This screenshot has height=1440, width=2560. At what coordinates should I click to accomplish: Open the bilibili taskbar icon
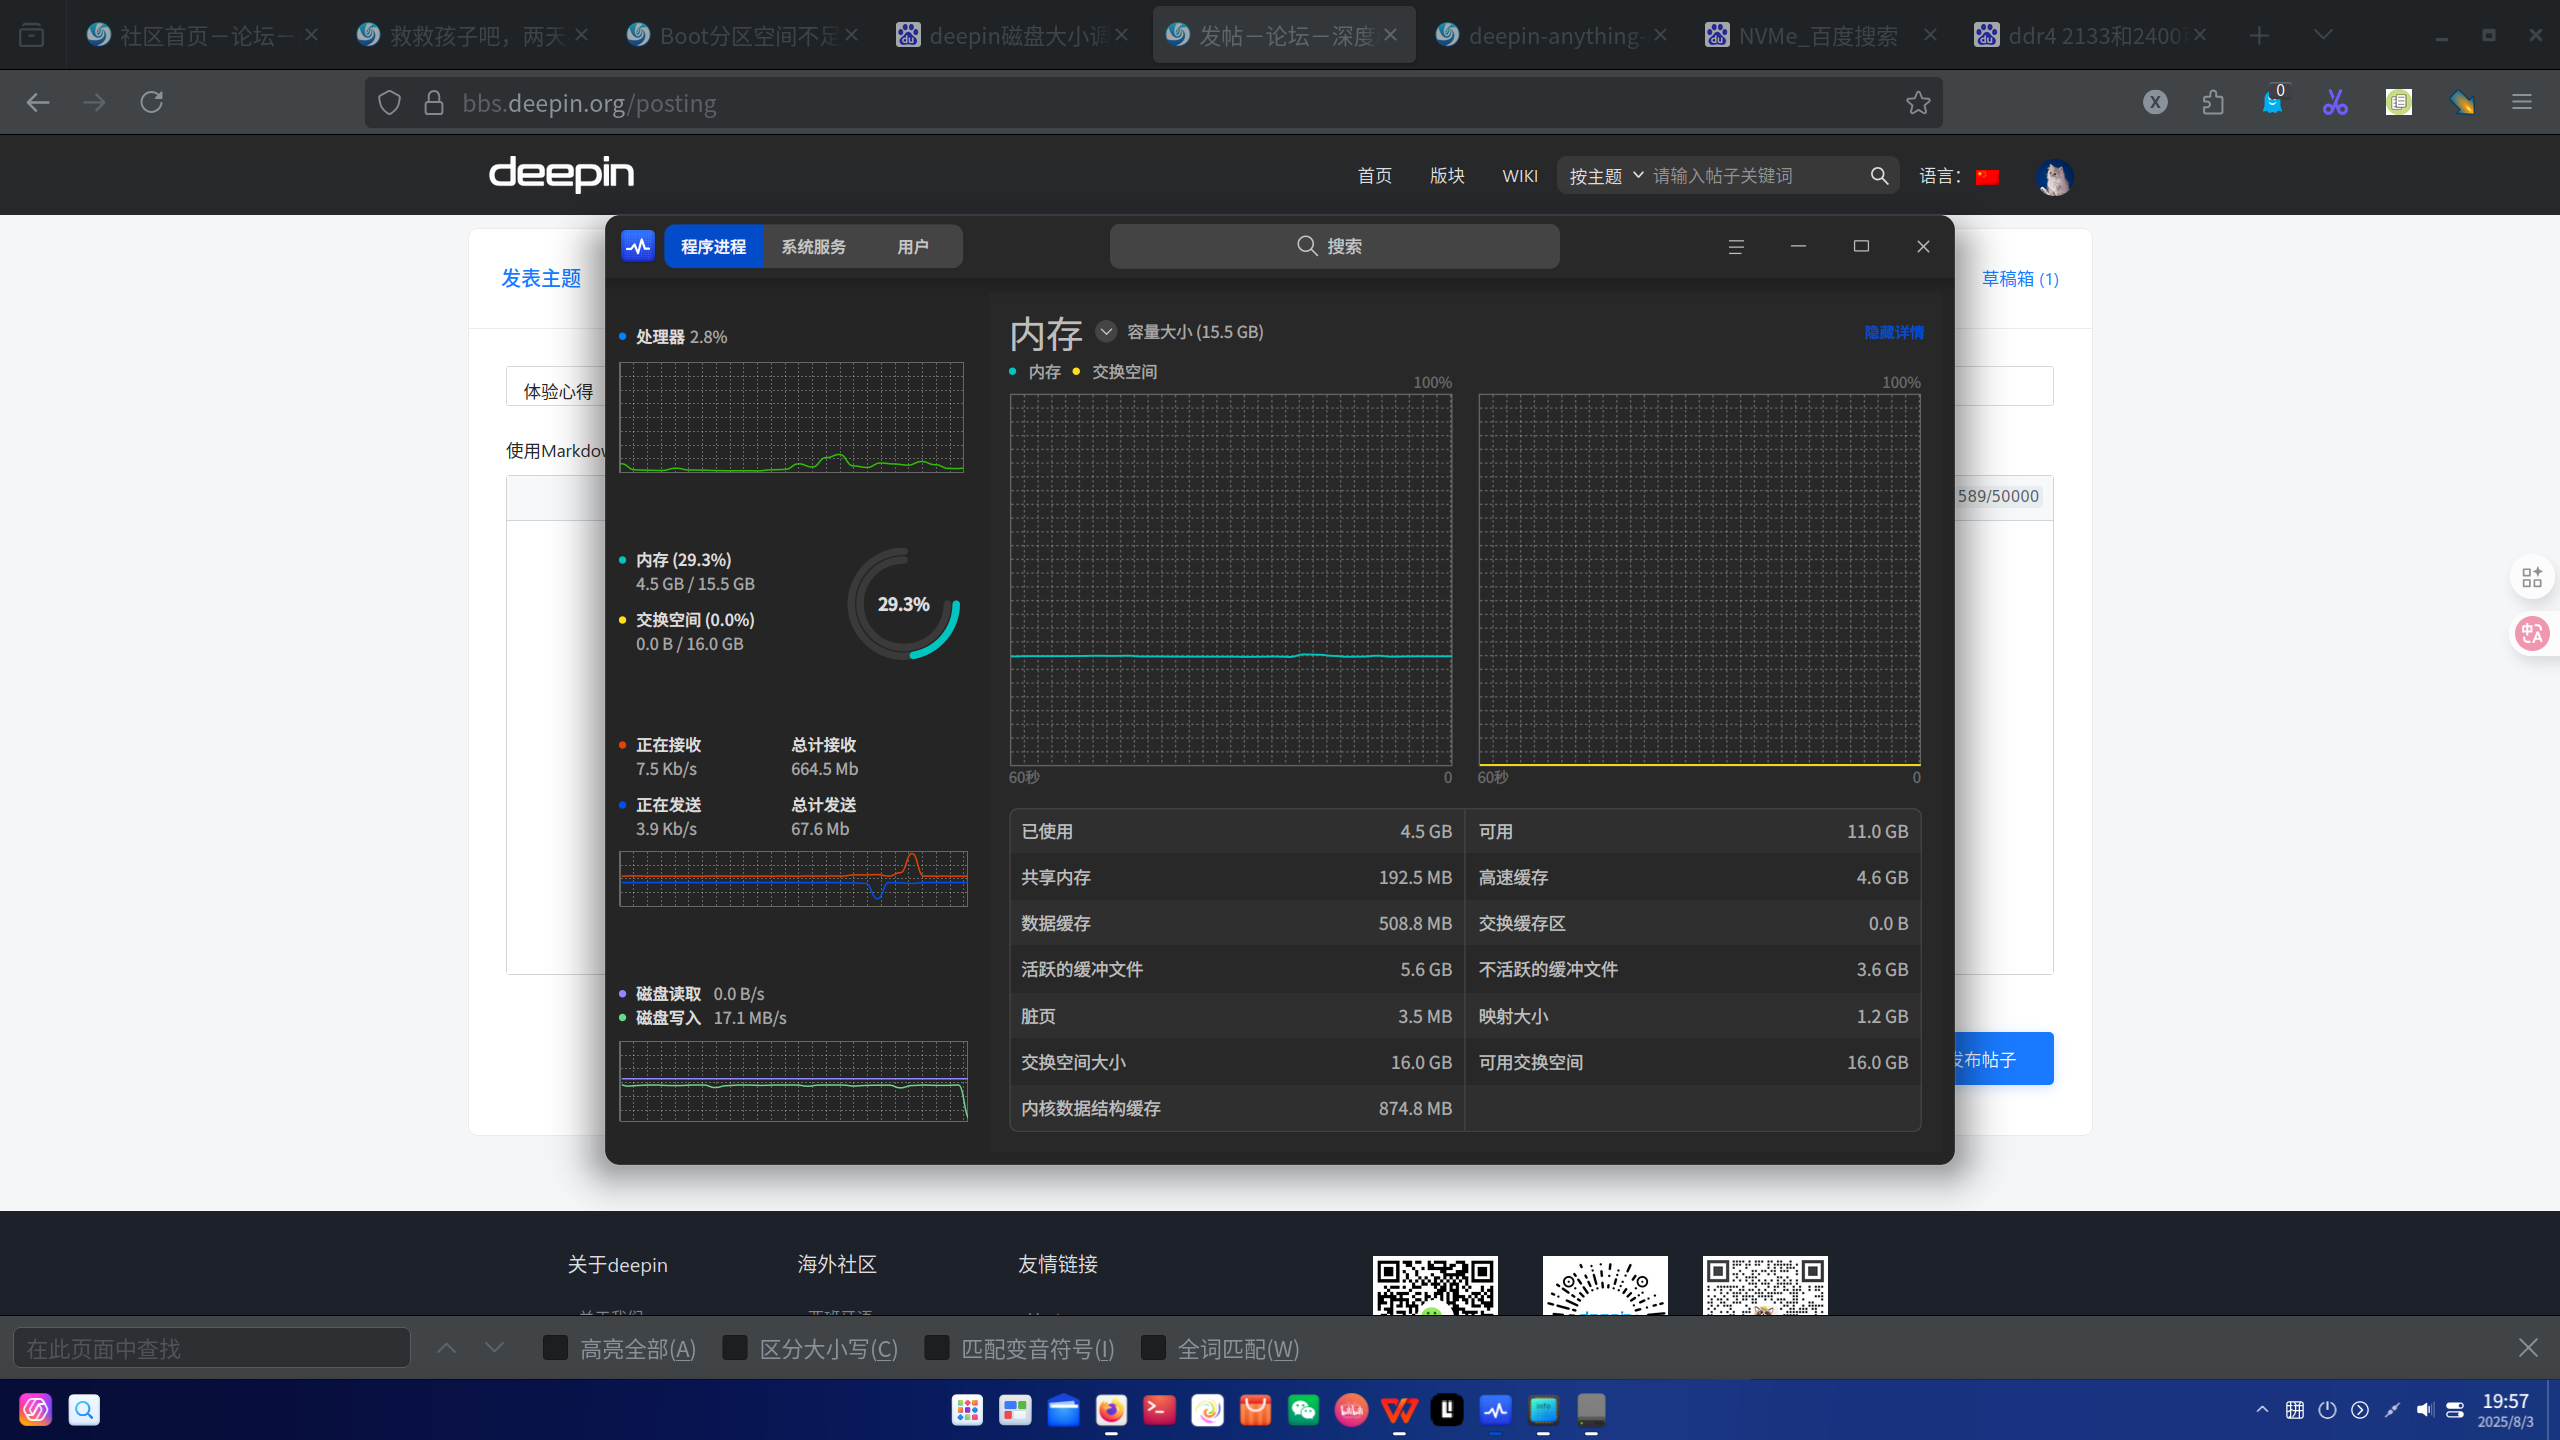[x=1351, y=1410]
